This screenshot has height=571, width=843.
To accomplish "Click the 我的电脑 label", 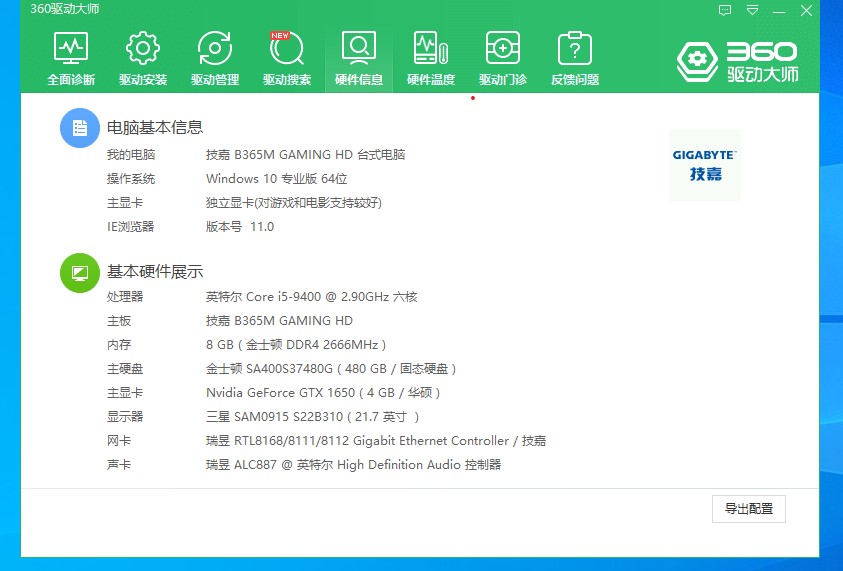I will point(131,155).
